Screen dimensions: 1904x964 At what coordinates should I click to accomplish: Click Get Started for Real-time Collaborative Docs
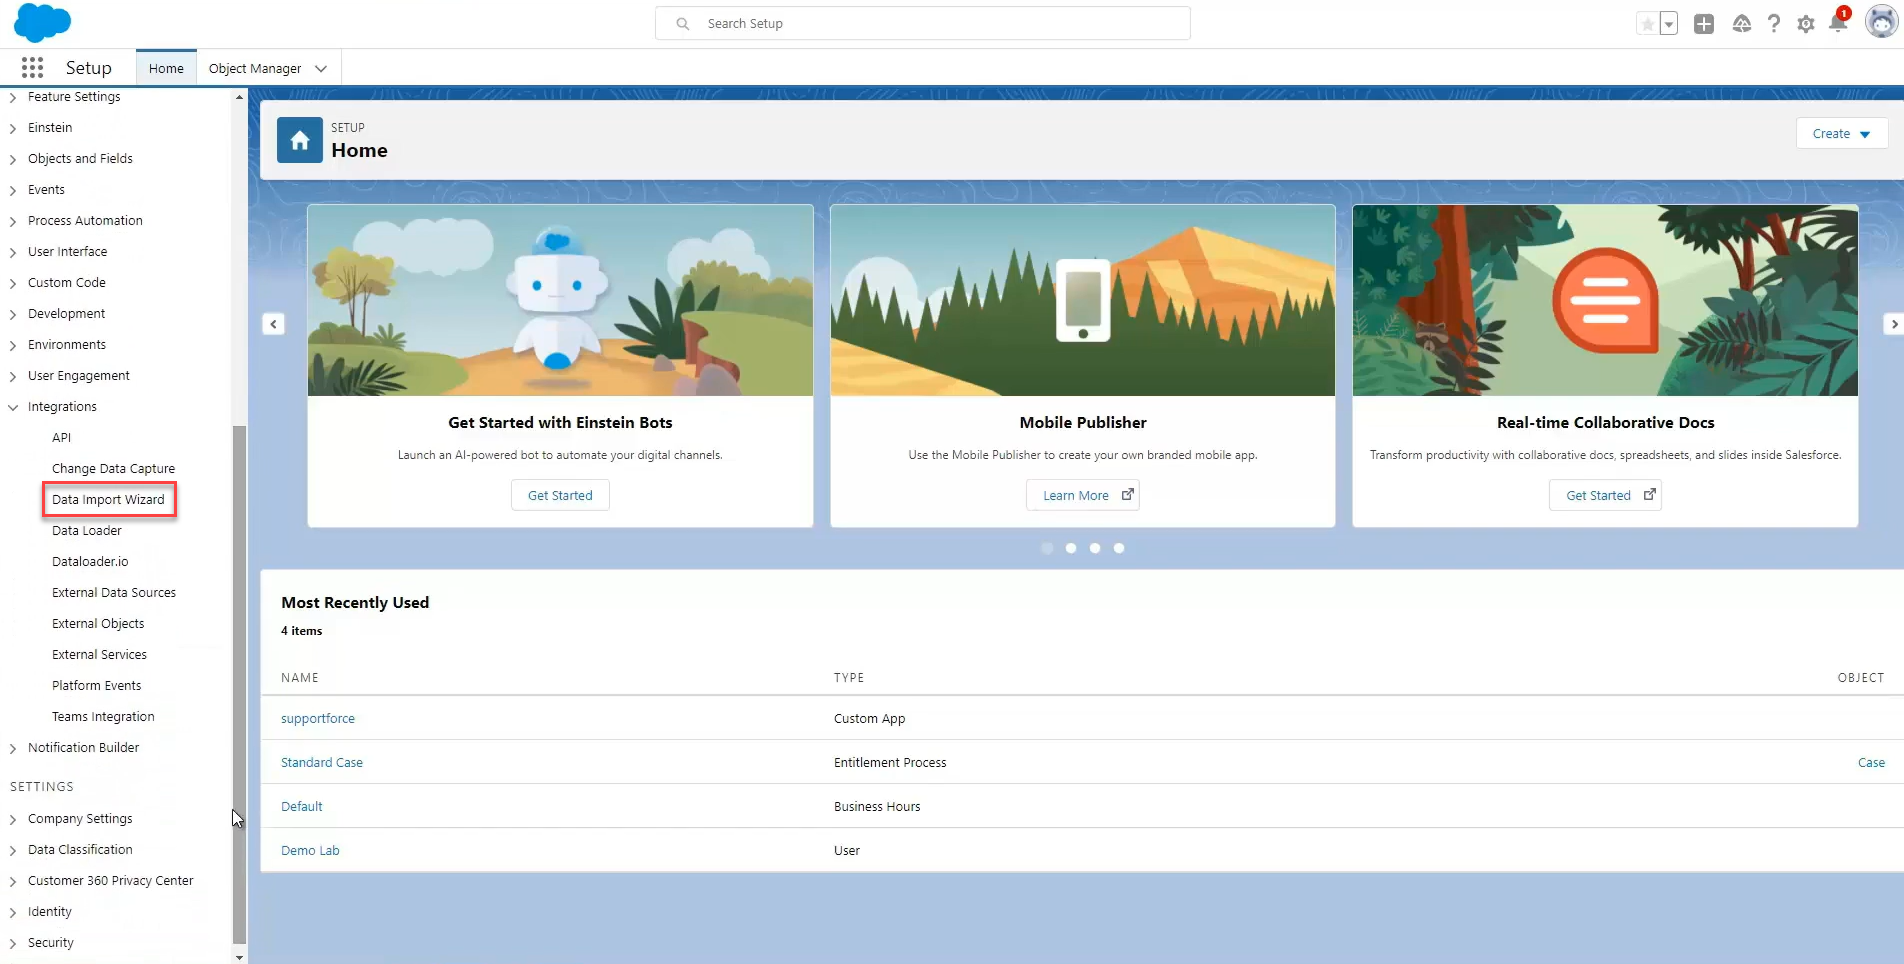[1605, 495]
